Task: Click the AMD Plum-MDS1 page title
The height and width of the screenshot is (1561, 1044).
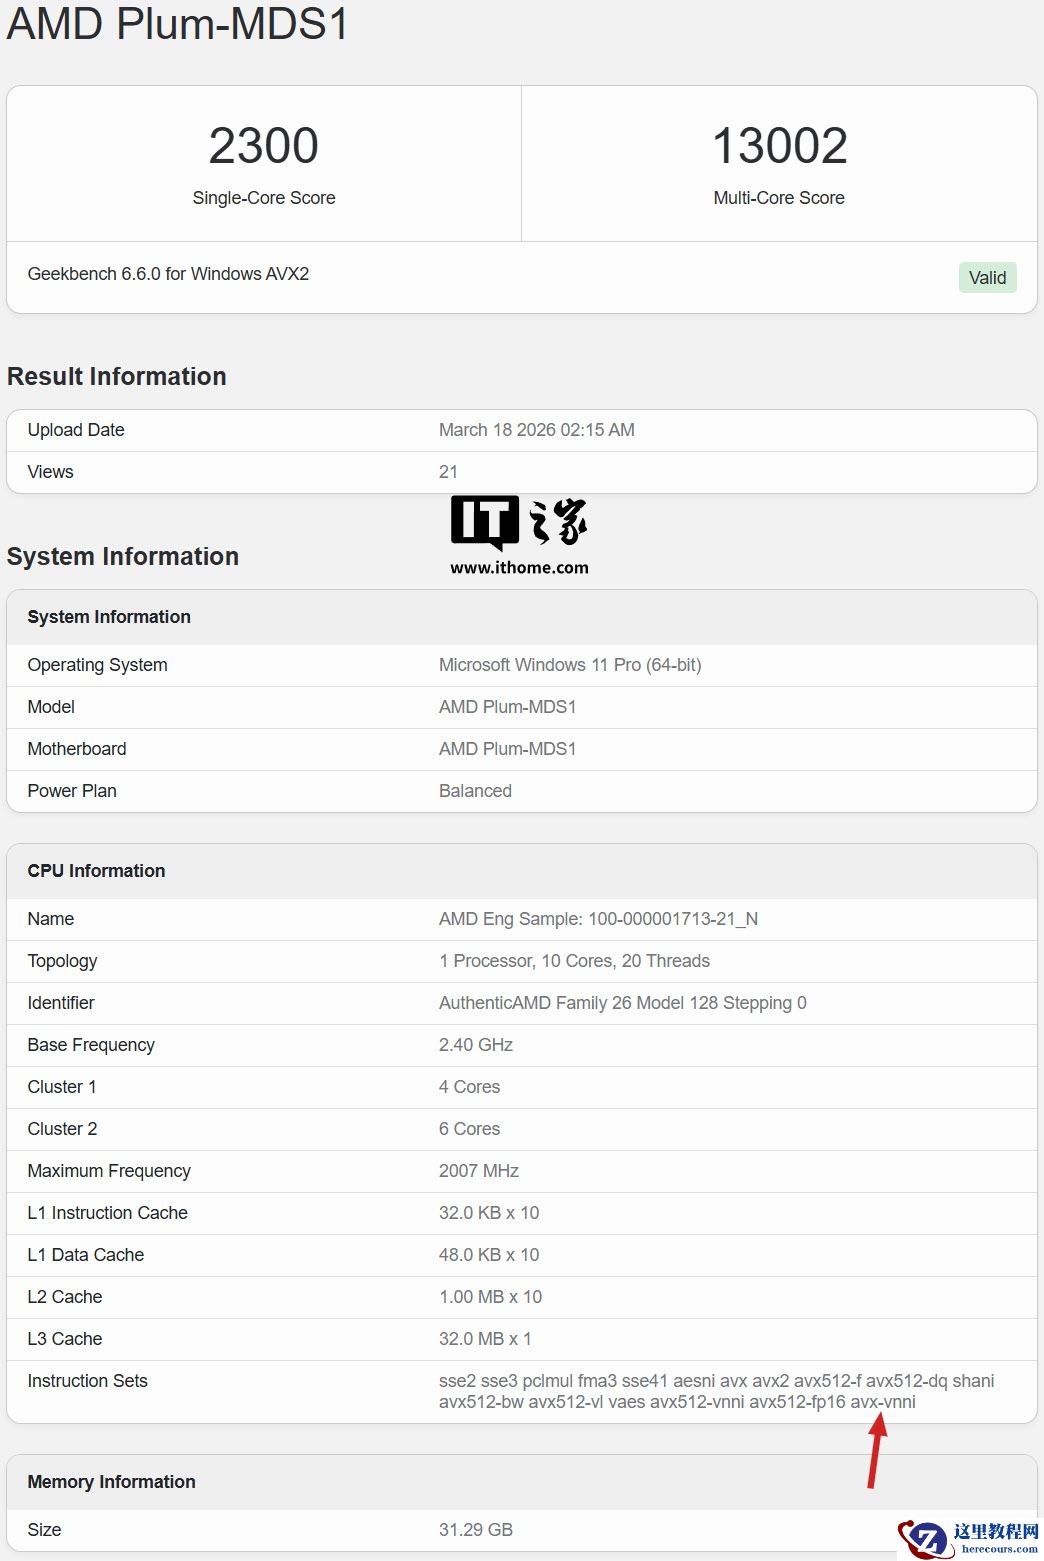Action: coord(178,24)
